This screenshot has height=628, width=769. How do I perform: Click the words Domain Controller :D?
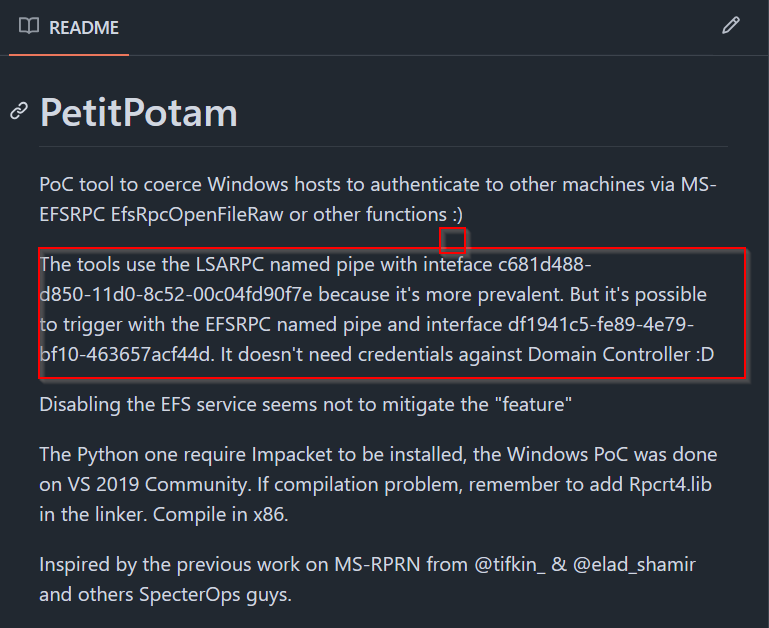(621, 355)
